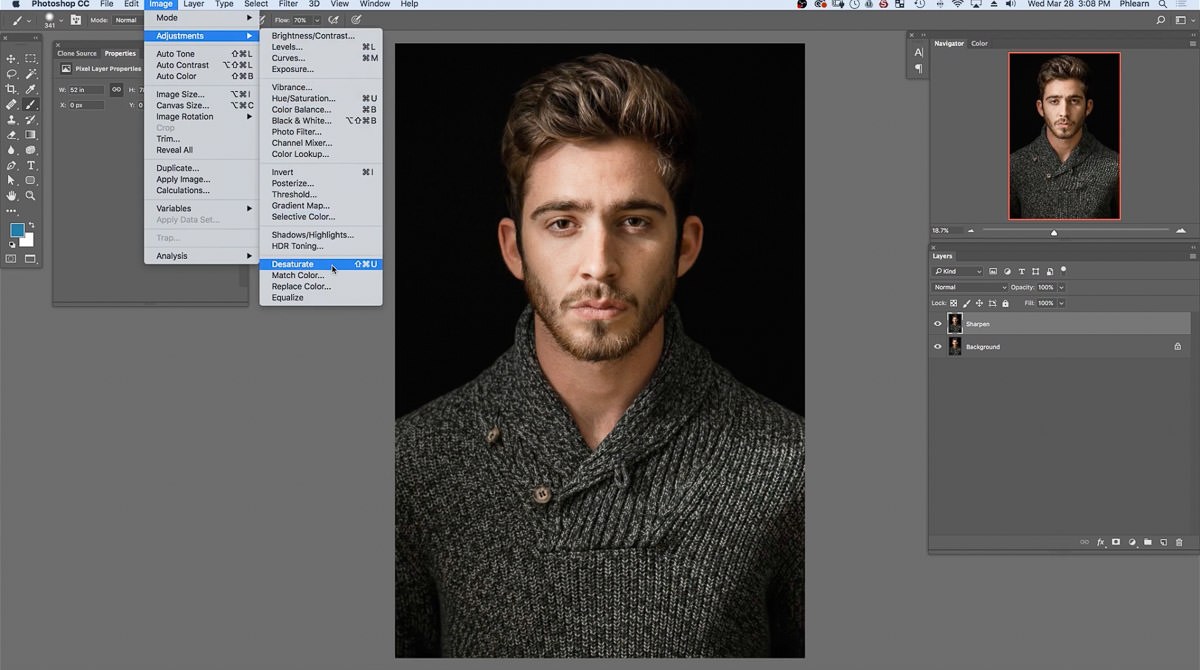
Task: Open the Flow percentage dropdown
Action: [317, 20]
